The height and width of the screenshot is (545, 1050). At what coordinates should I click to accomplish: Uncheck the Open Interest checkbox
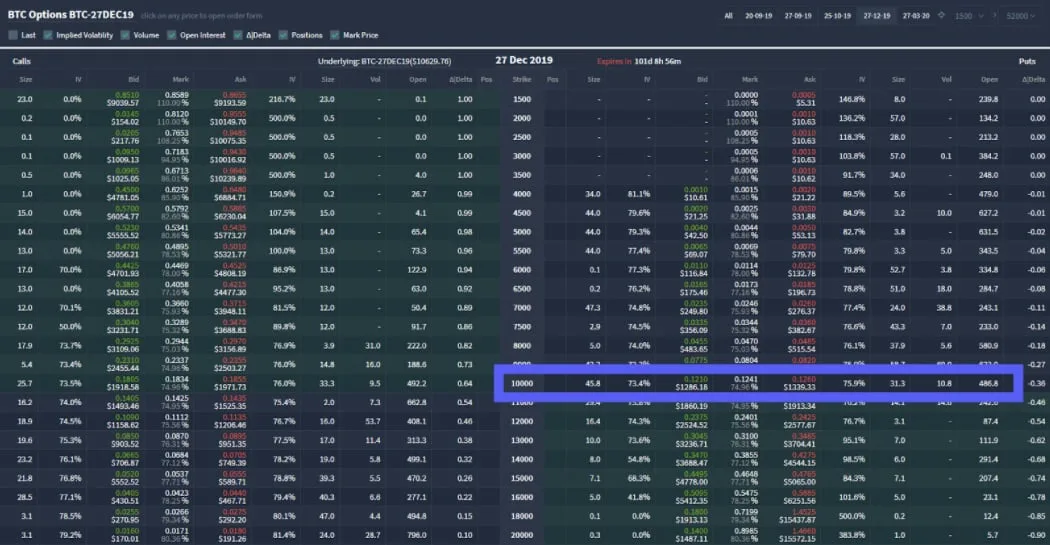pos(171,35)
